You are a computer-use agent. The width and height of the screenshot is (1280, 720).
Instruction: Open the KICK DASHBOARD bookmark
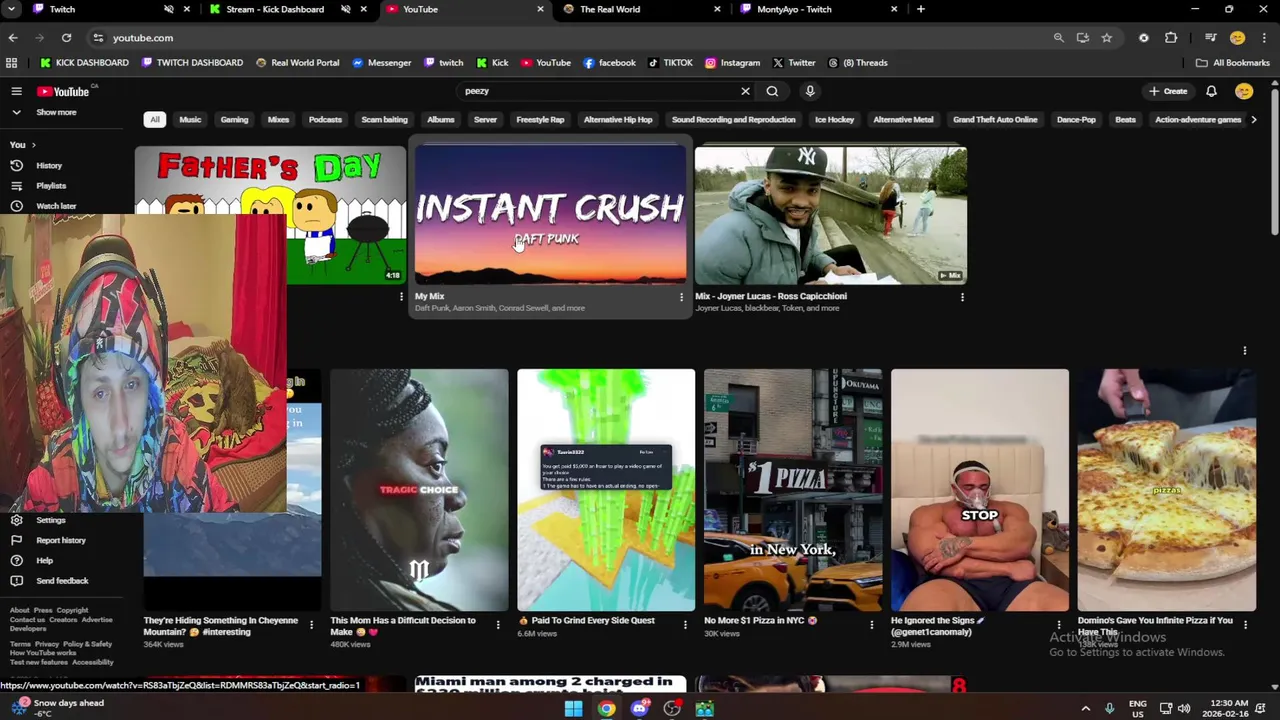tap(84, 63)
